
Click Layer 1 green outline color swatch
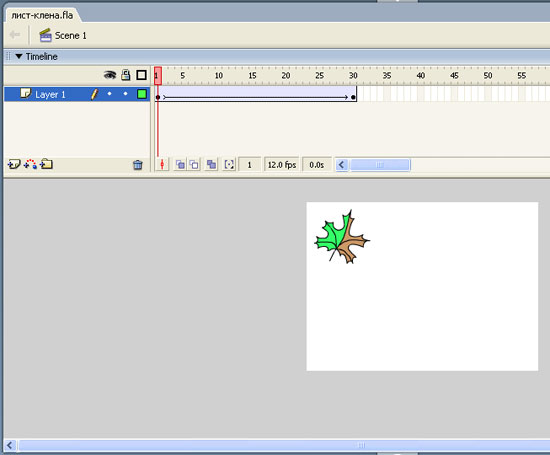click(142, 94)
